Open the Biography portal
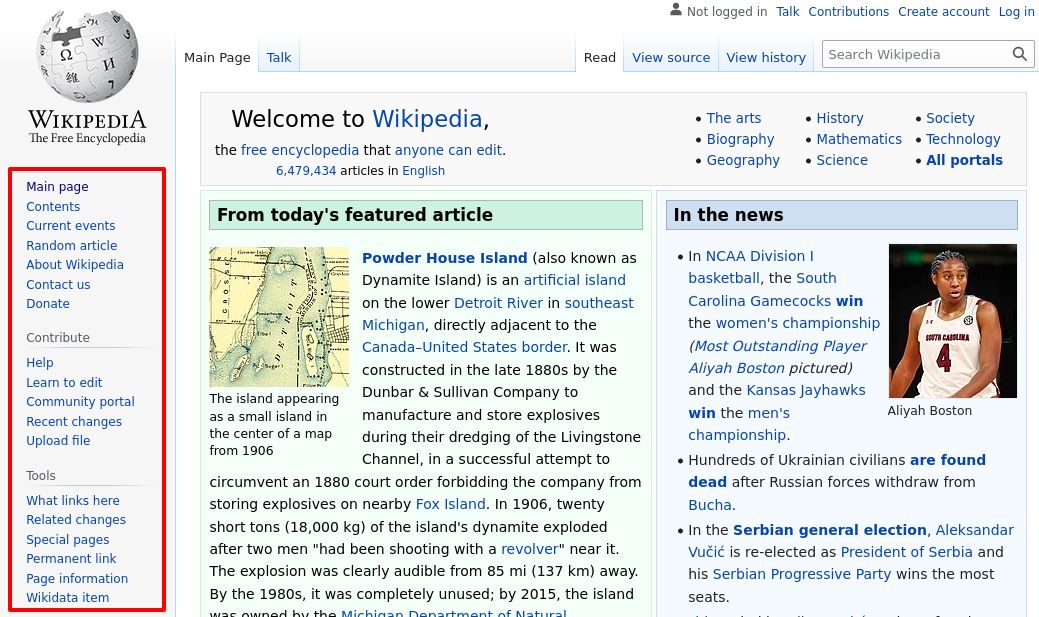 [740, 139]
